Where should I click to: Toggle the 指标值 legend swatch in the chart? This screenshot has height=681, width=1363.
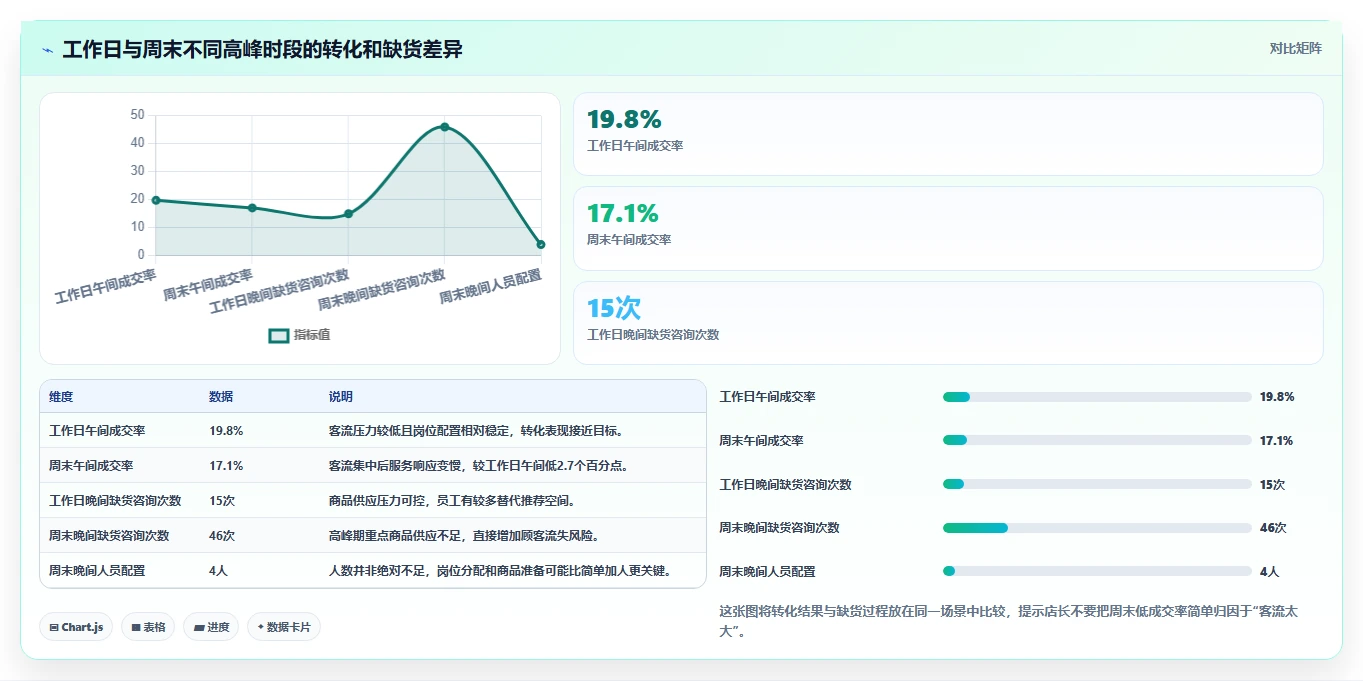[x=278, y=335]
